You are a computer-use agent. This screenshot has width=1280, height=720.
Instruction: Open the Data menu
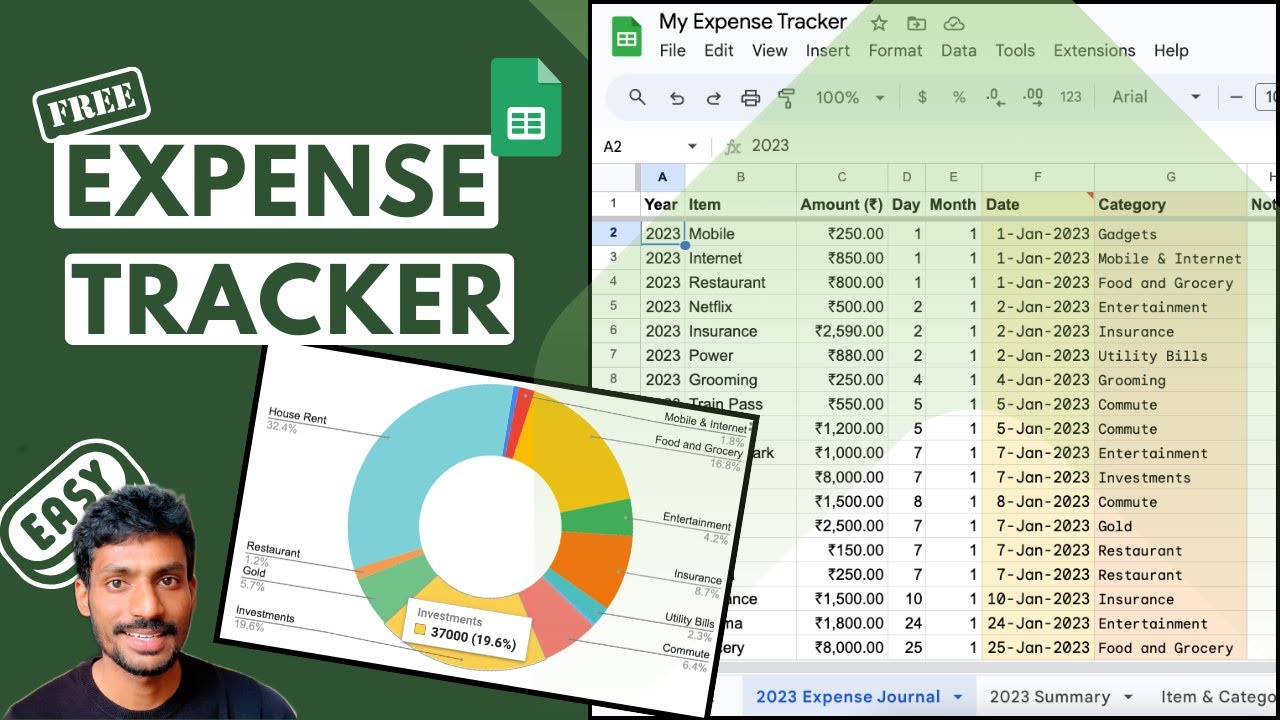pyautogui.click(x=958, y=50)
